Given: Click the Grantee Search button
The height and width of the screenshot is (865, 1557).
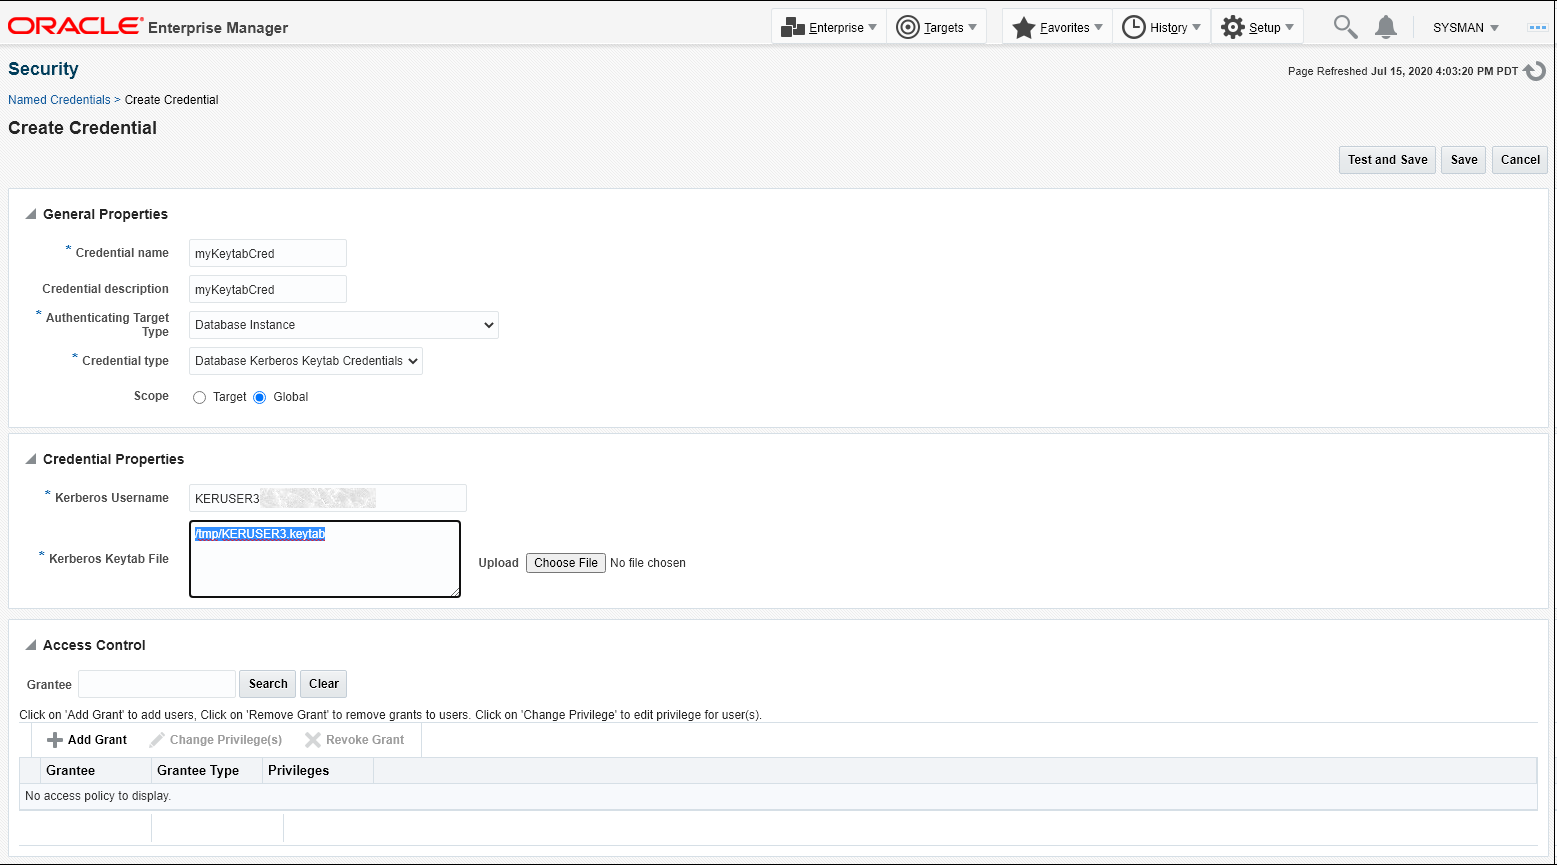Looking at the screenshot, I should (268, 684).
